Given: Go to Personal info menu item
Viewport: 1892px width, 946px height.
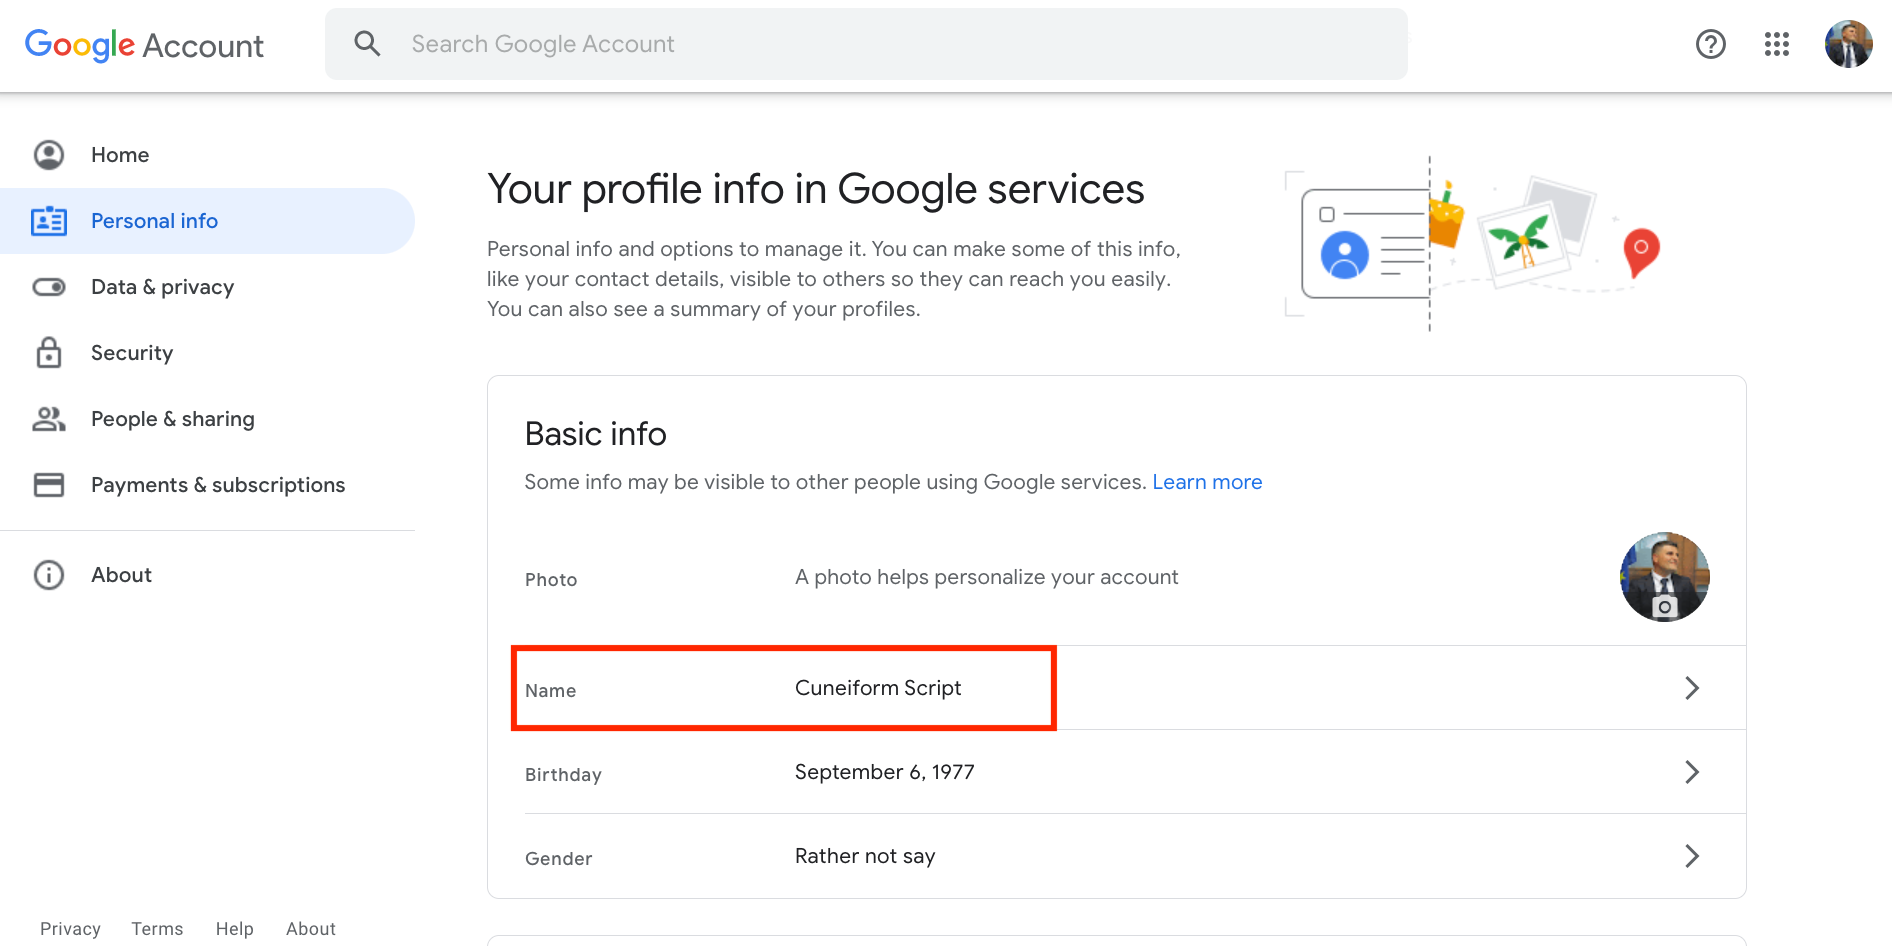Looking at the screenshot, I should (x=154, y=221).
